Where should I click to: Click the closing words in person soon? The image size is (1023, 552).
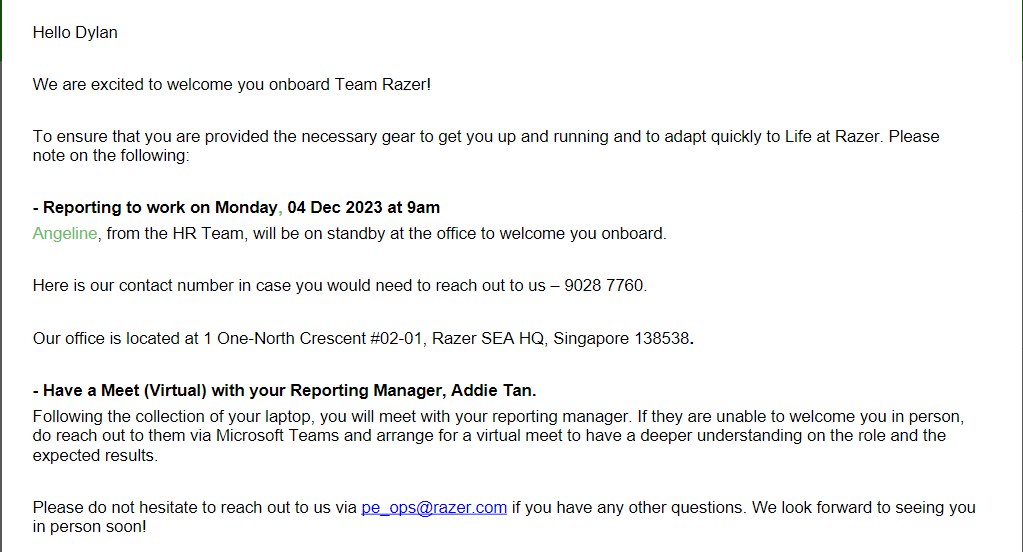pos(87,527)
